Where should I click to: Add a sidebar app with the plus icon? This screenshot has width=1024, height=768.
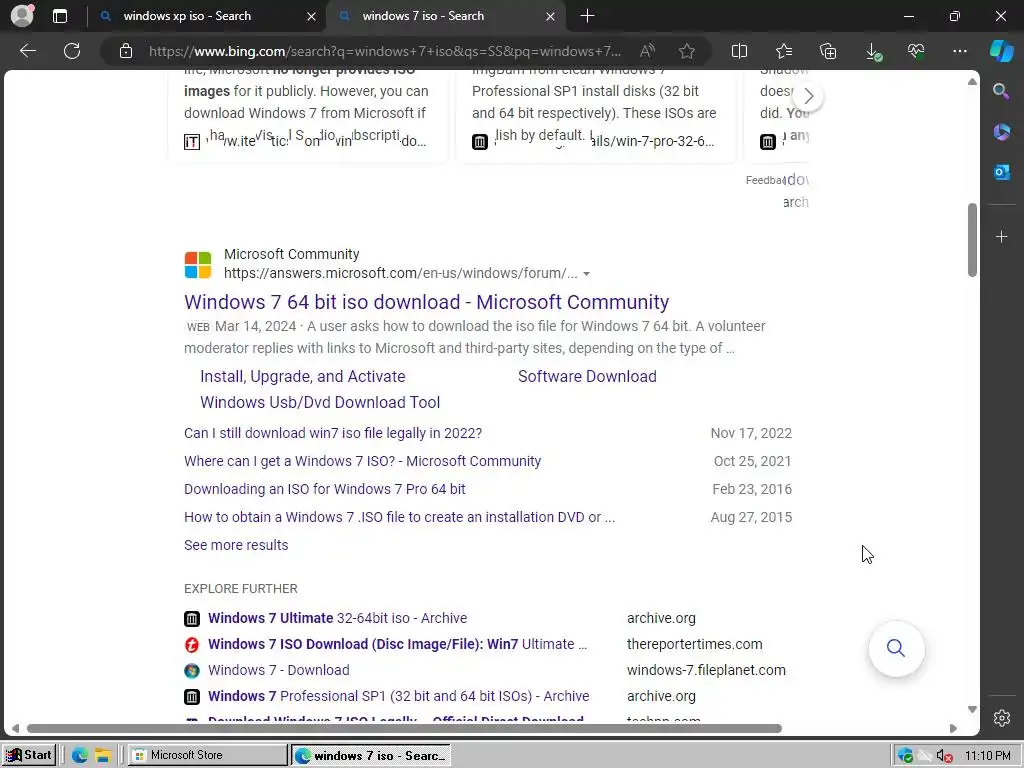coord(1001,236)
